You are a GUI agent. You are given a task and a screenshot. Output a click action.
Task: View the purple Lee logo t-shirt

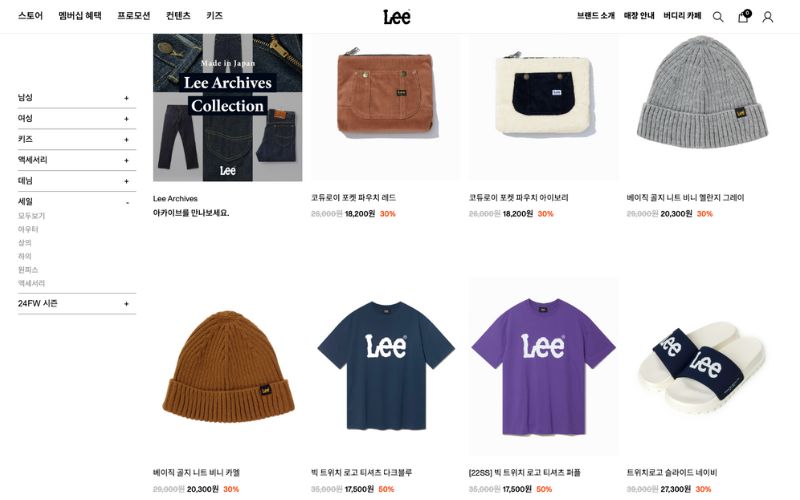[543, 366]
